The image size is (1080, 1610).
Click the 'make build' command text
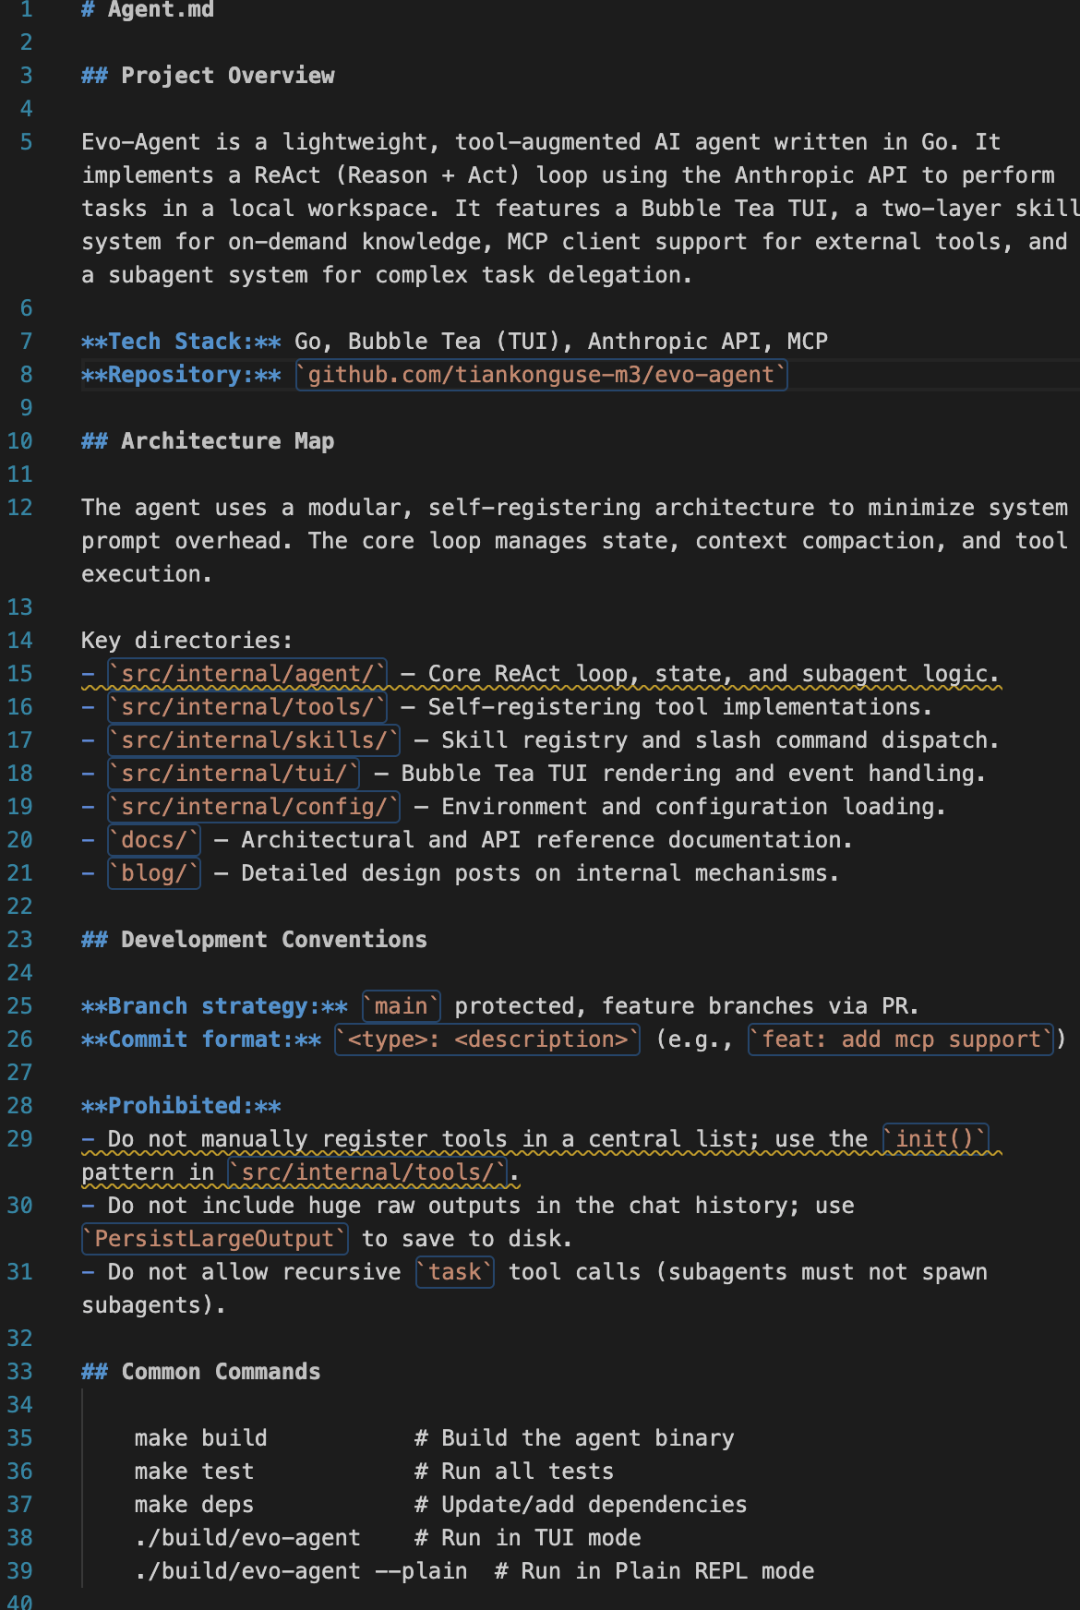click(x=201, y=1438)
